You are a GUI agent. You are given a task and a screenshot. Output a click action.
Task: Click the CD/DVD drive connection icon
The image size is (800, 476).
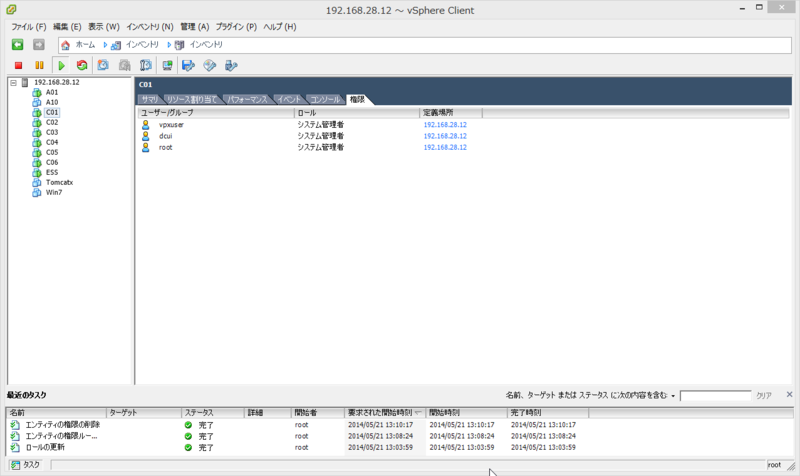coord(210,65)
